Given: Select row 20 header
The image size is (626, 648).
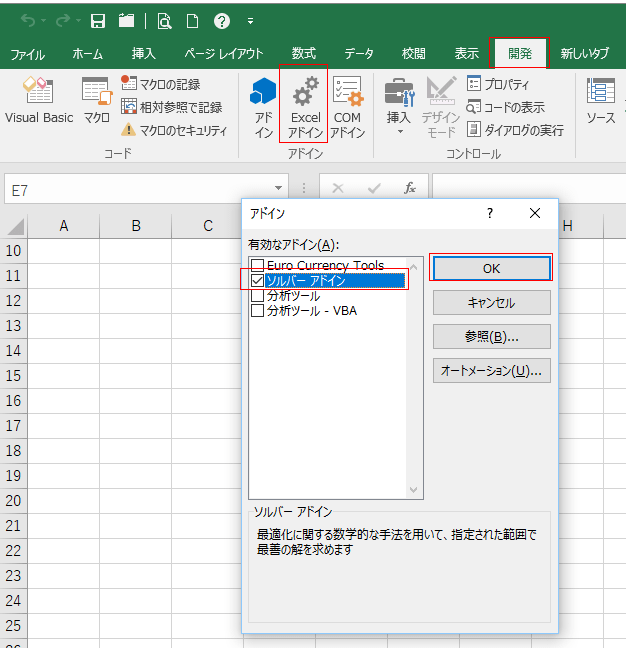Looking at the screenshot, I should point(14,501).
